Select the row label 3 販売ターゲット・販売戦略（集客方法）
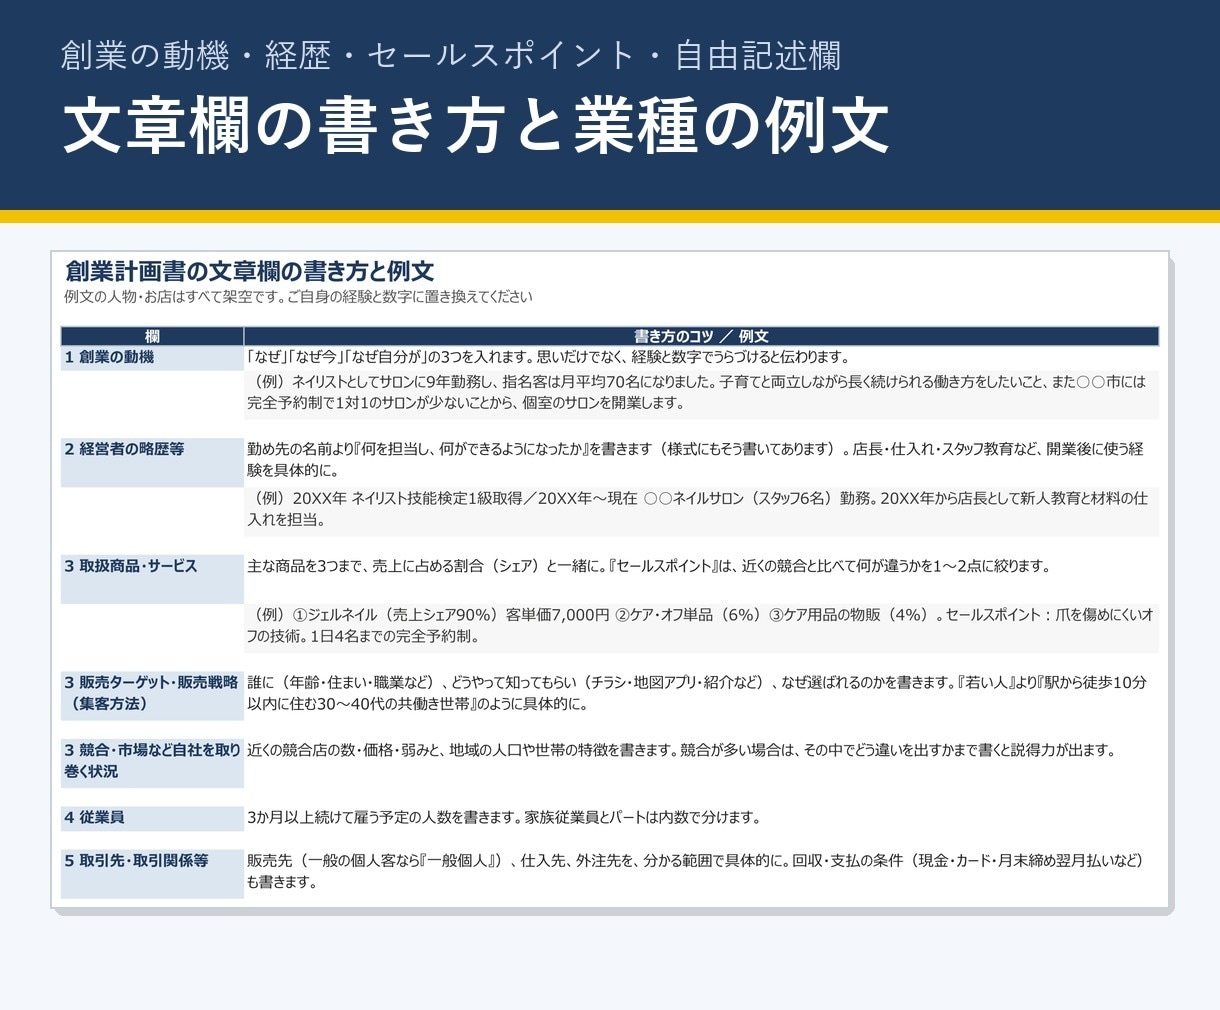This screenshot has height=1010, width=1220. pyautogui.click(x=152, y=695)
